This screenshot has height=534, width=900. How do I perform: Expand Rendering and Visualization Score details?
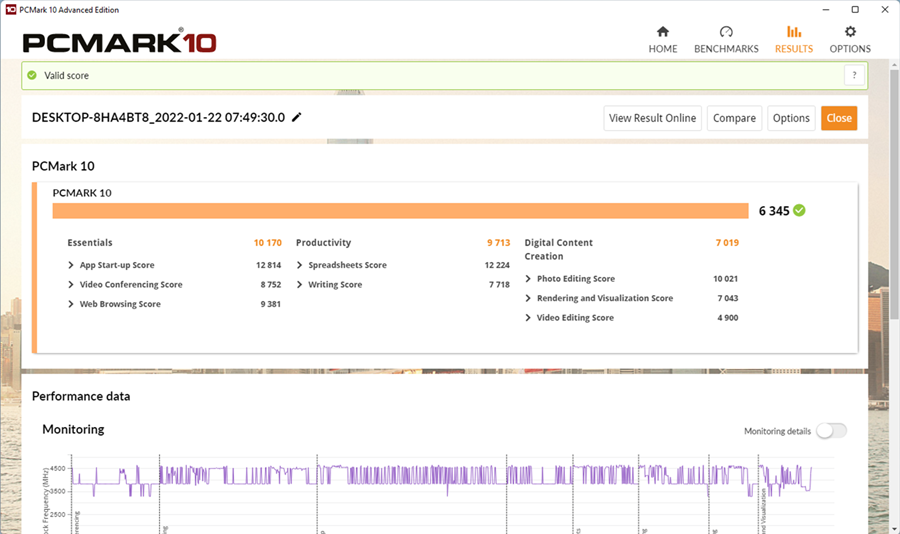(x=528, y=299)
